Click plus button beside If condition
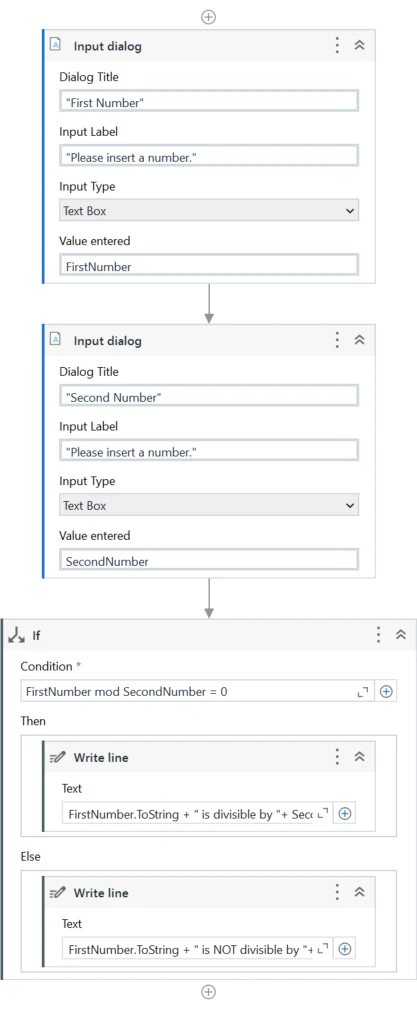This screenshot has height=1010, width=417. [x=386, y=691]
